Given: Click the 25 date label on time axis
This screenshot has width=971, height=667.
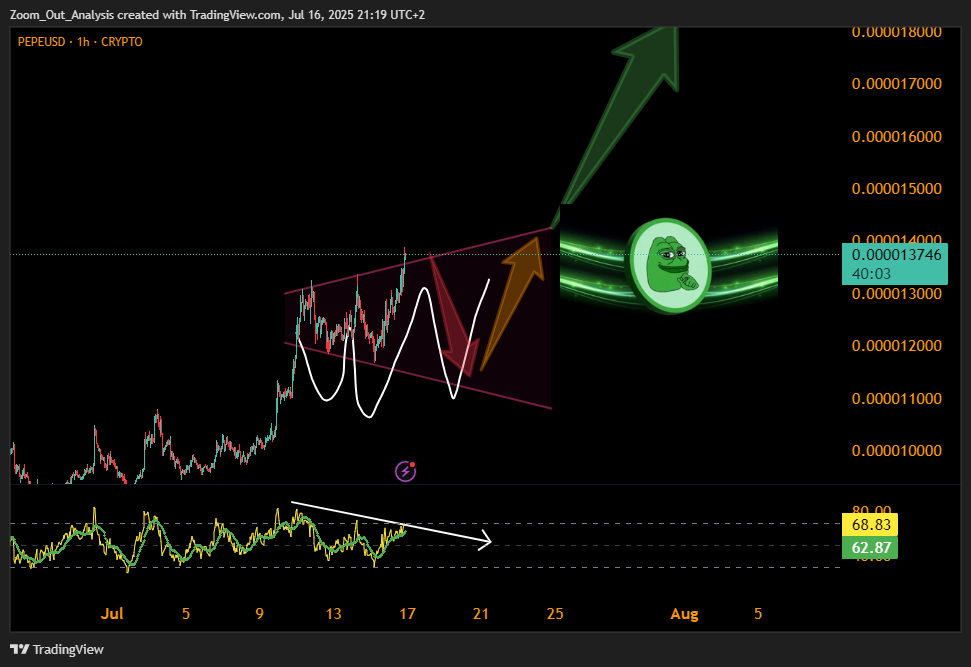Looking at the screenshot, I should click(x=555, y=614).
